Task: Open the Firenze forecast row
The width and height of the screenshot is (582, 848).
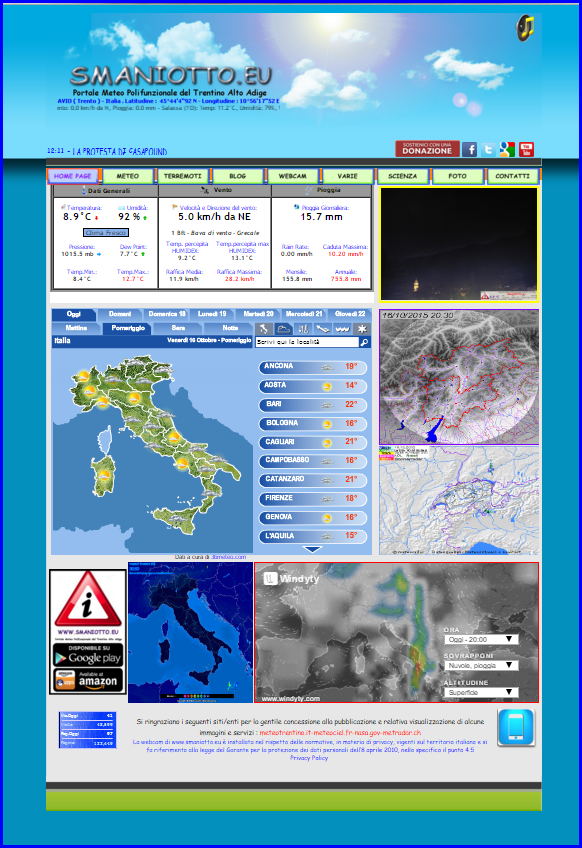Action: 313,499
